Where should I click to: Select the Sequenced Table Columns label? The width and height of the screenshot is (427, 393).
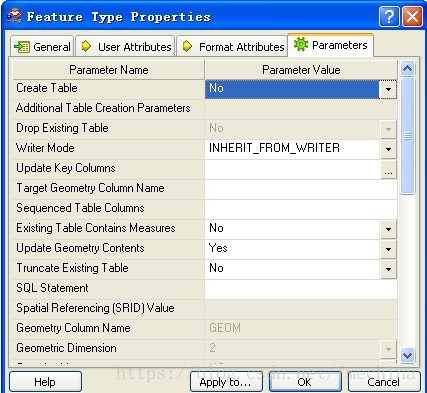80,208
